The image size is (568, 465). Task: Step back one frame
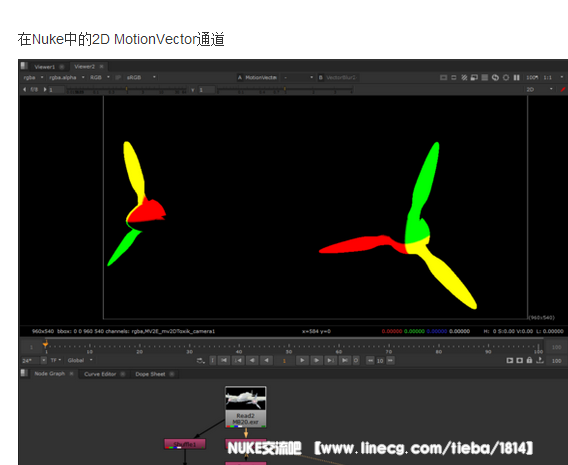tap(252, 361)
